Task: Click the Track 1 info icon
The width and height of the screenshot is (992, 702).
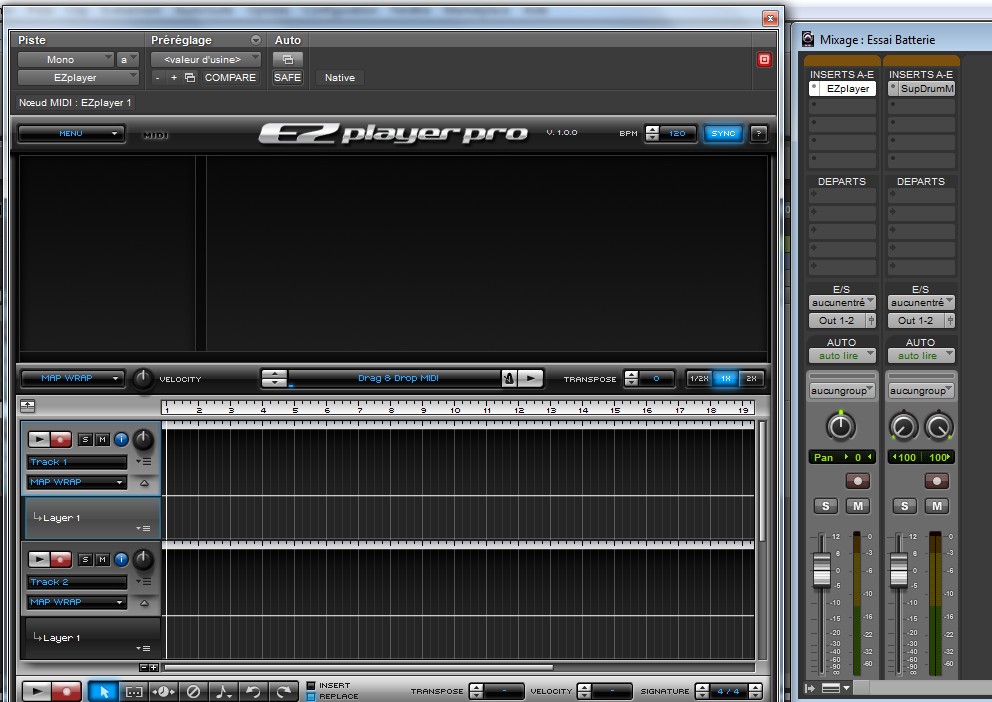Action: 121,439
